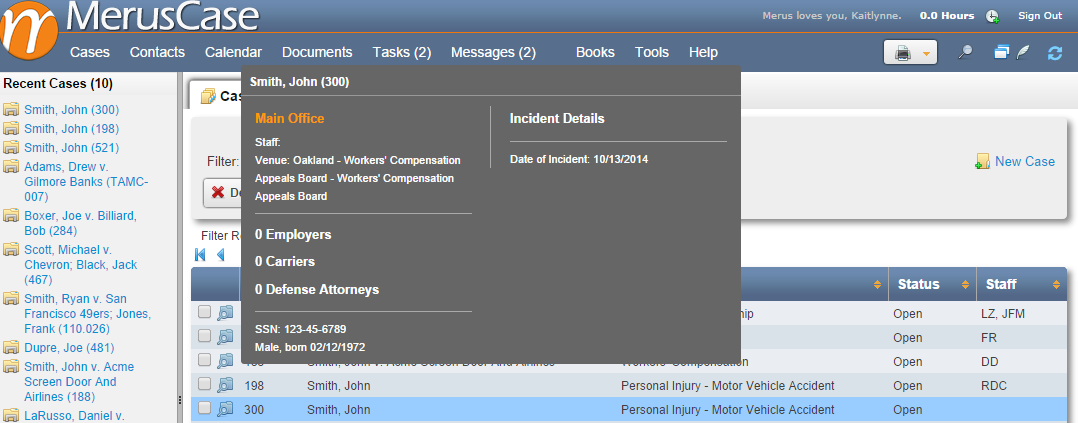Preview case in row with staff FR
This screenshot has width=1078, height=423.
[225, 337]
